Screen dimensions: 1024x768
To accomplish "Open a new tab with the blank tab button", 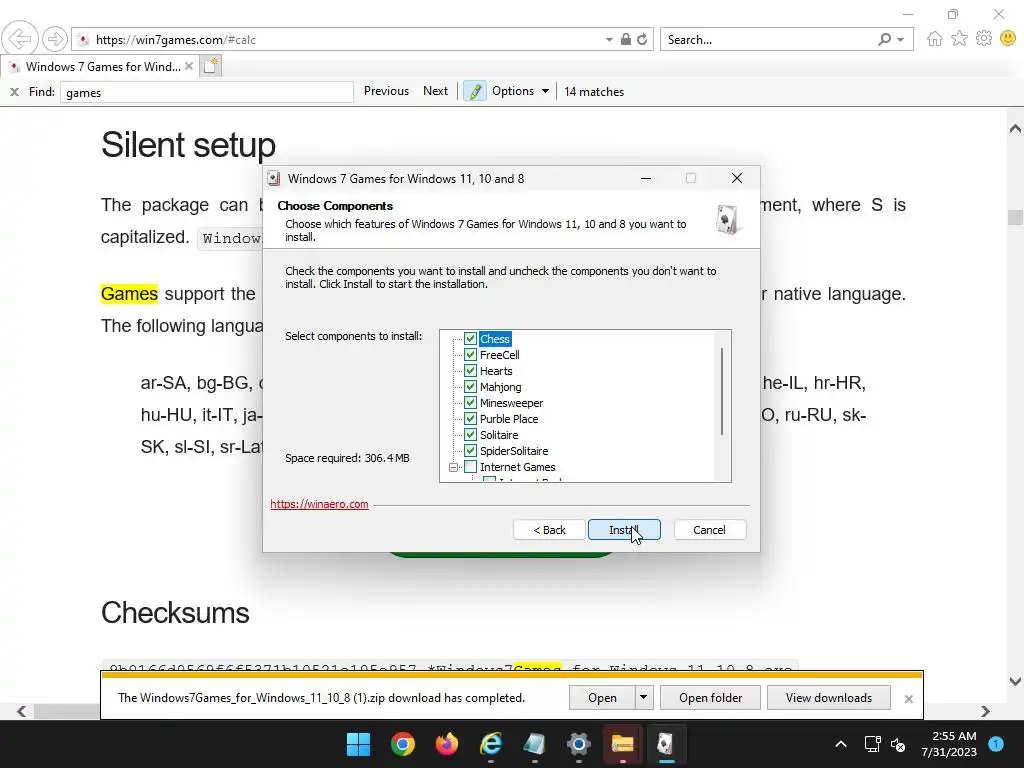I will point(210,66).
